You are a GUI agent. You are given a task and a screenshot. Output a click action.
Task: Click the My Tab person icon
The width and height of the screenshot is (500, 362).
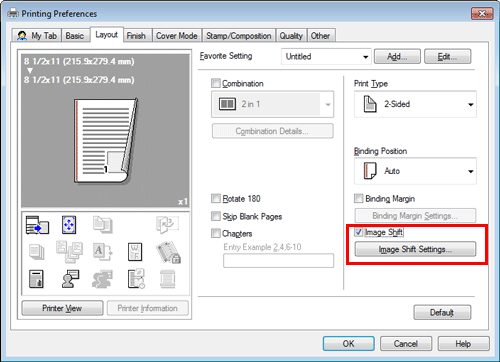(x=22, y=36)
